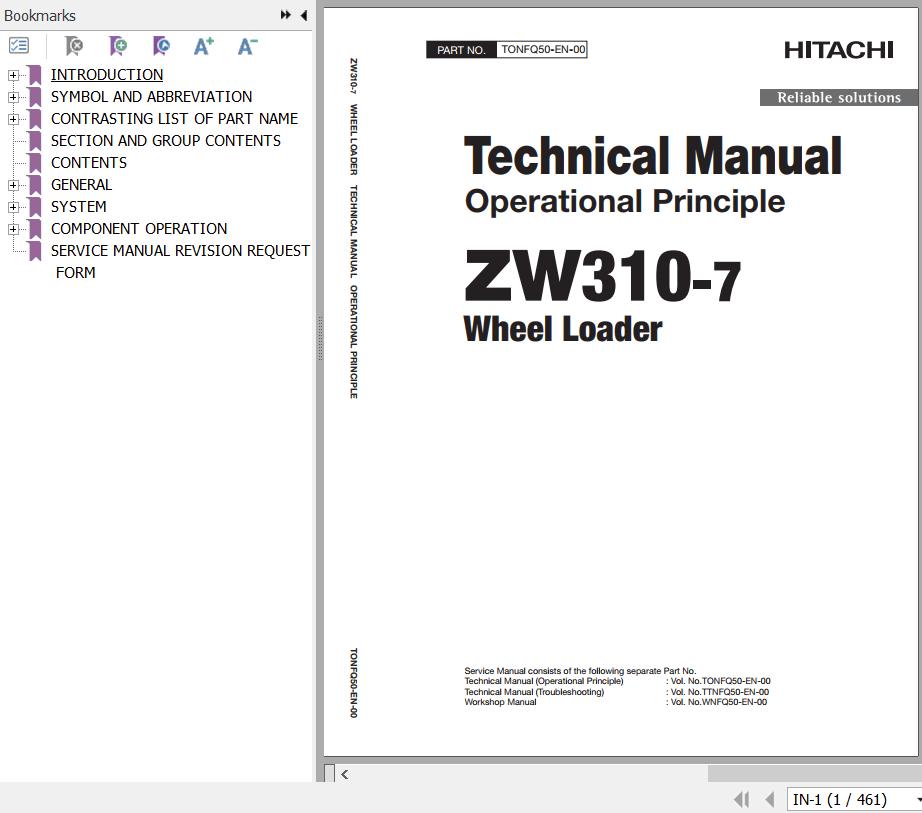This screenshot has width=922, height=813.
Task: Click the bookmark icon beside GENERAL
Action: click(35, 185)
